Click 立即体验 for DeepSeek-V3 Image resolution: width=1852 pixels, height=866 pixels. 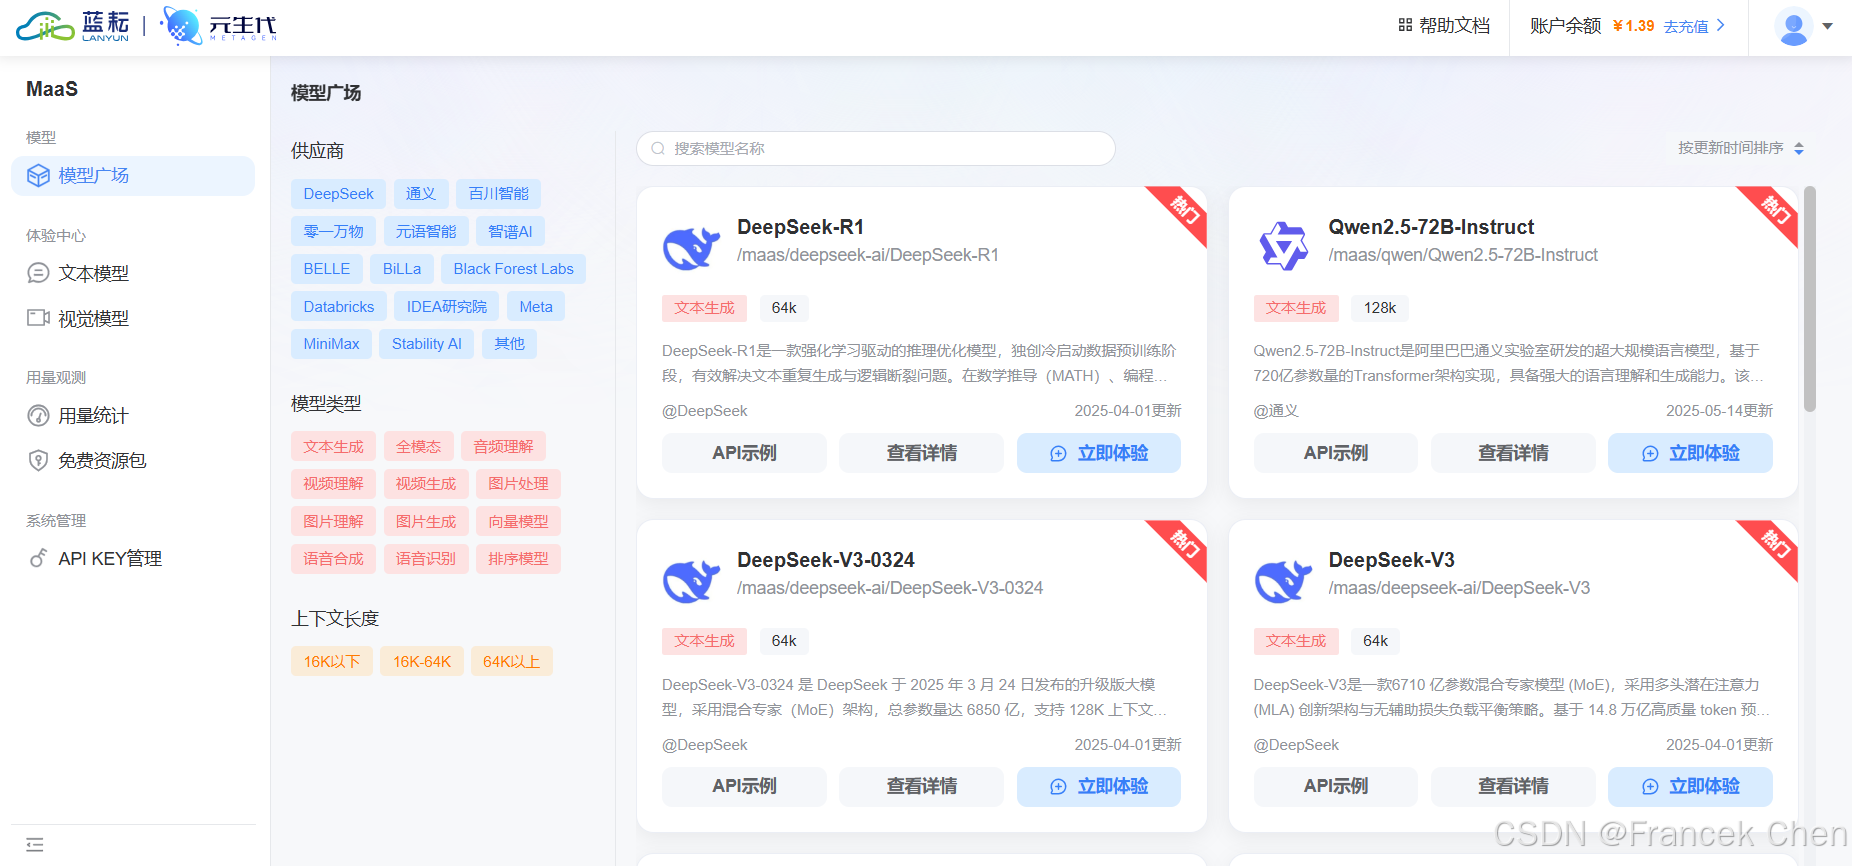[x=1690, y=787]
